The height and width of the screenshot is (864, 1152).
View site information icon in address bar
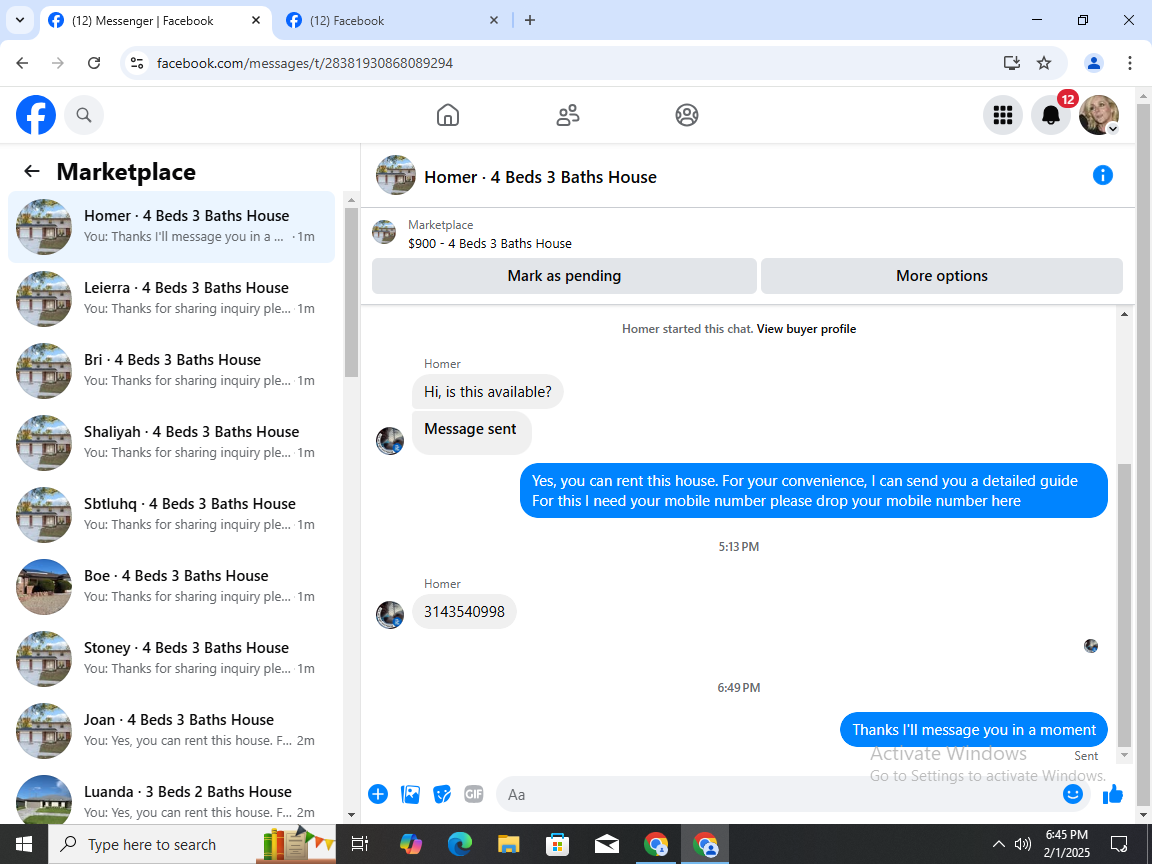[x=137, y=63]
